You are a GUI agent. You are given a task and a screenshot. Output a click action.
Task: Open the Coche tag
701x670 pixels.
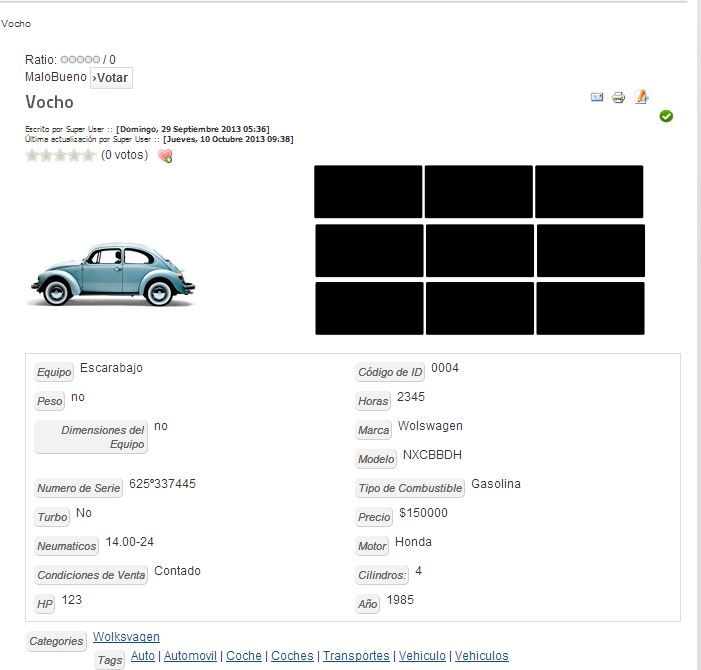pos(244,656)
